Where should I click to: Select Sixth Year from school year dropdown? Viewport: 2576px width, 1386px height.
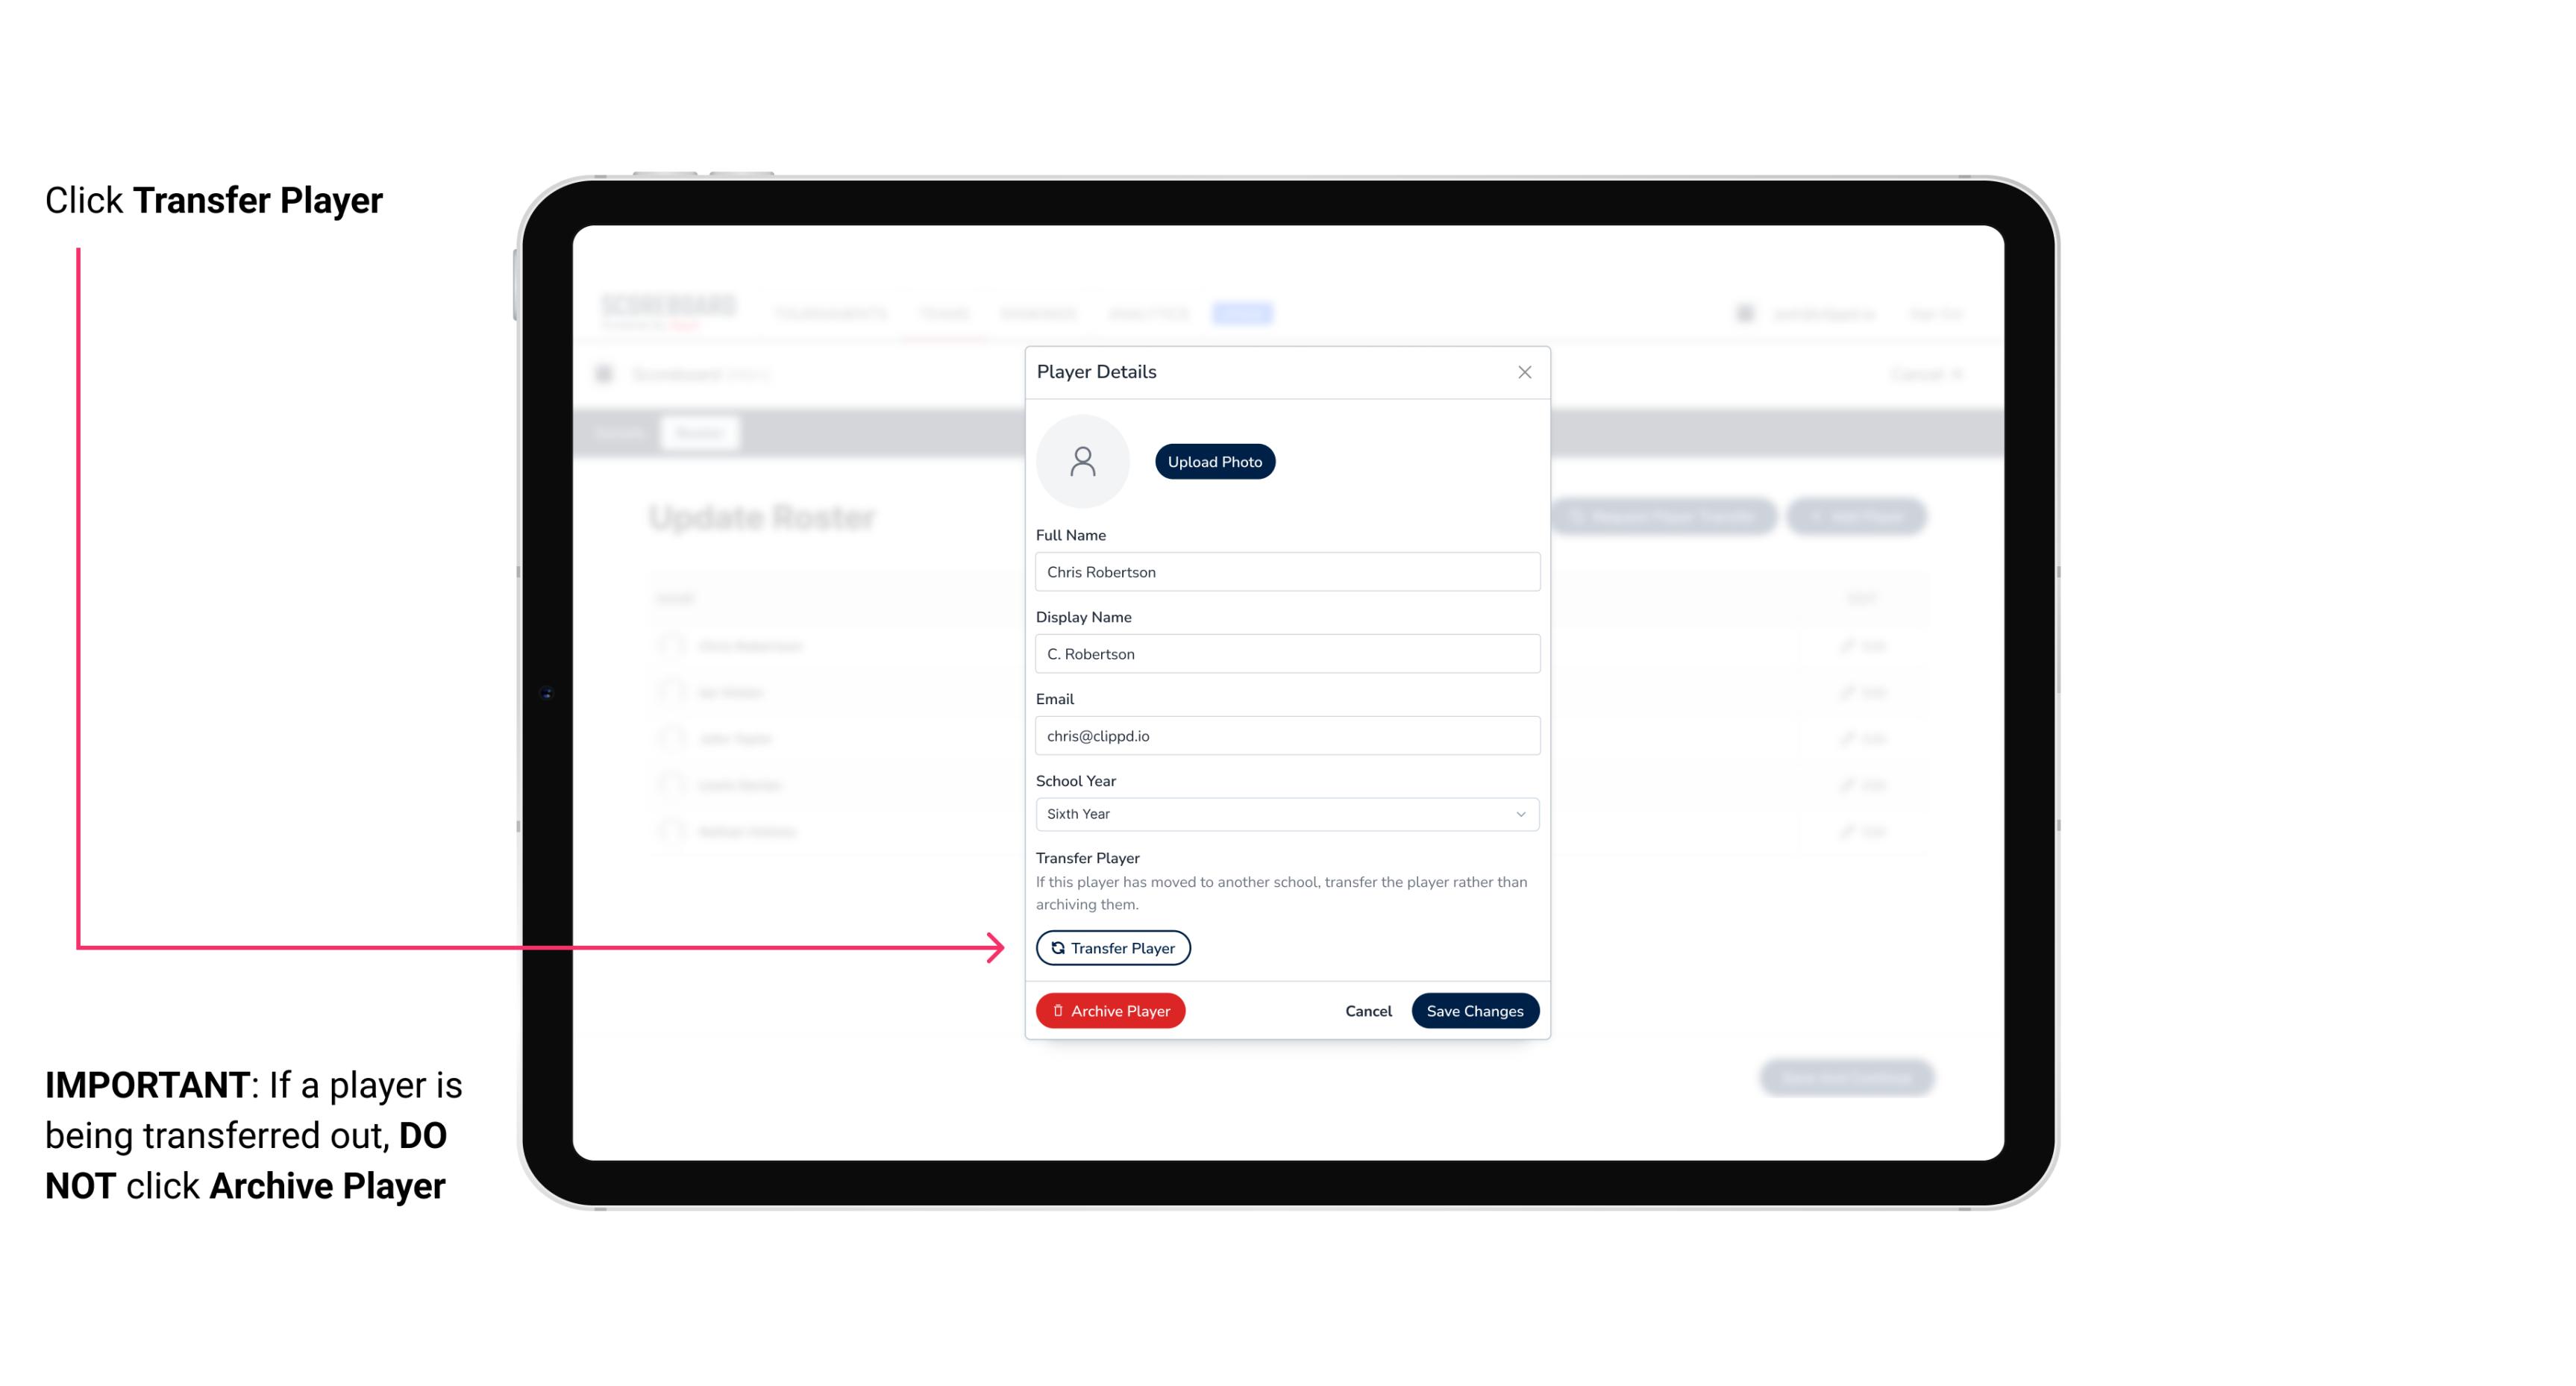tap(1285, 812)
